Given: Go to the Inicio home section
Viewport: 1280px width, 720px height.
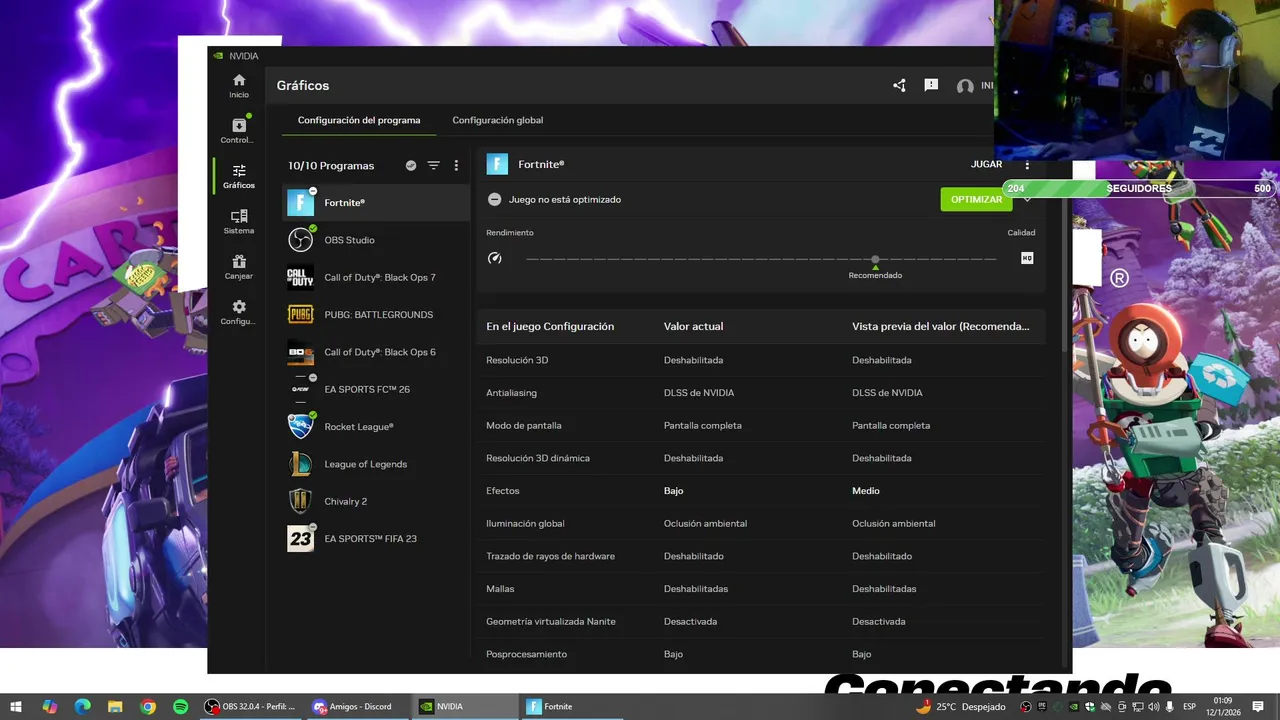Looking at the screenshot, I should point(239,86).
